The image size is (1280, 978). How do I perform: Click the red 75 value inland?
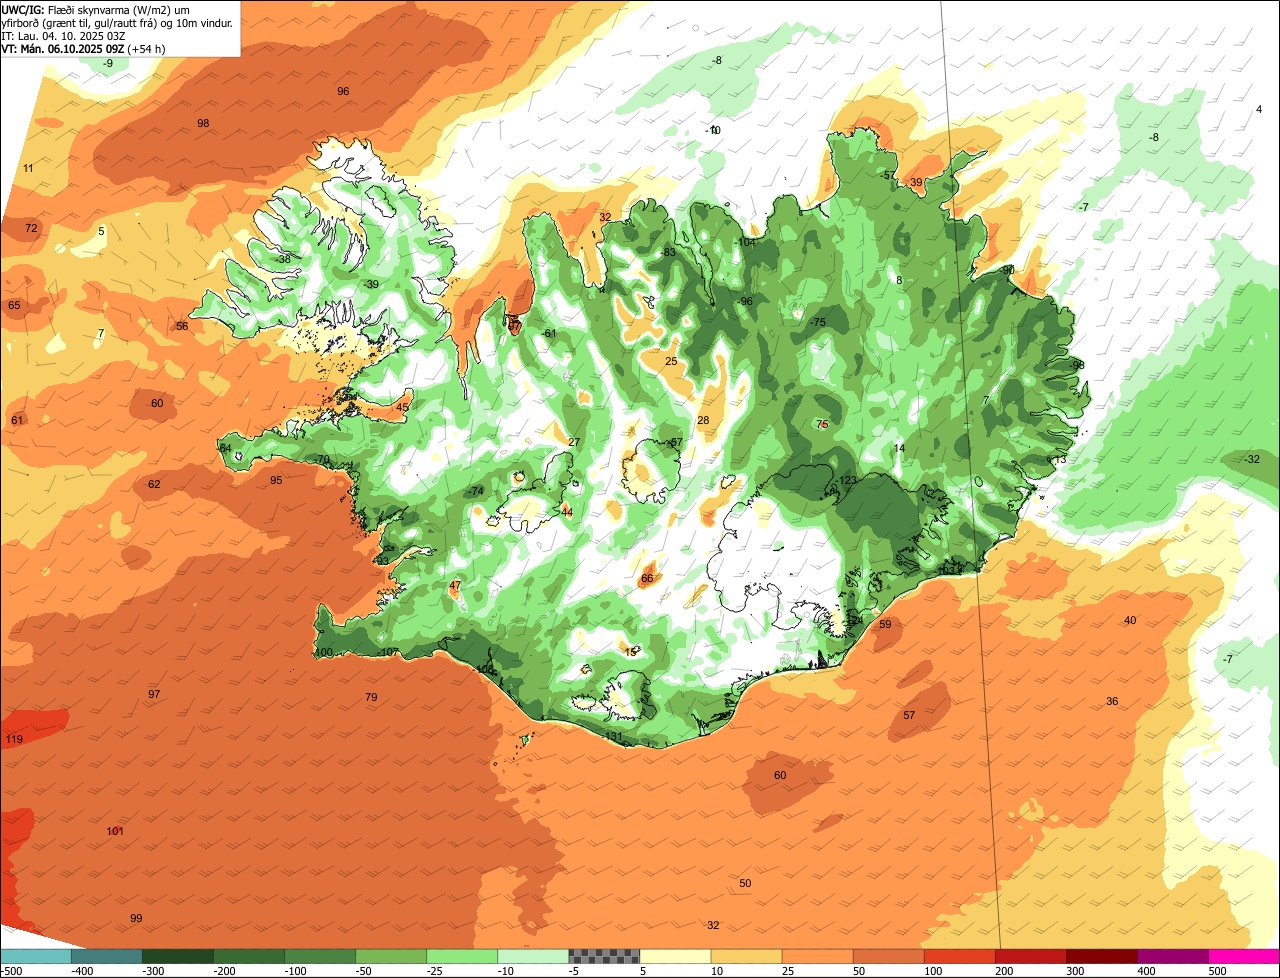[822, 424]
